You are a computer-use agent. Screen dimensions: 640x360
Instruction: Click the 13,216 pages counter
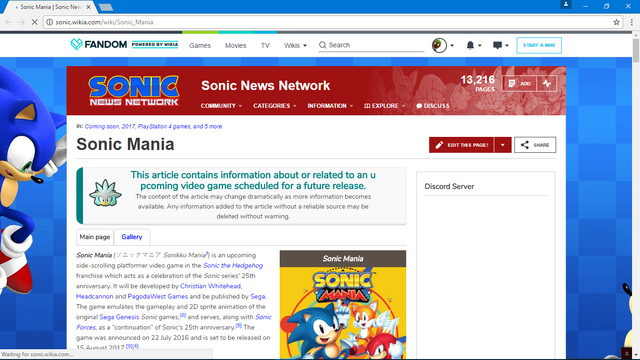[x=478, y=83]
